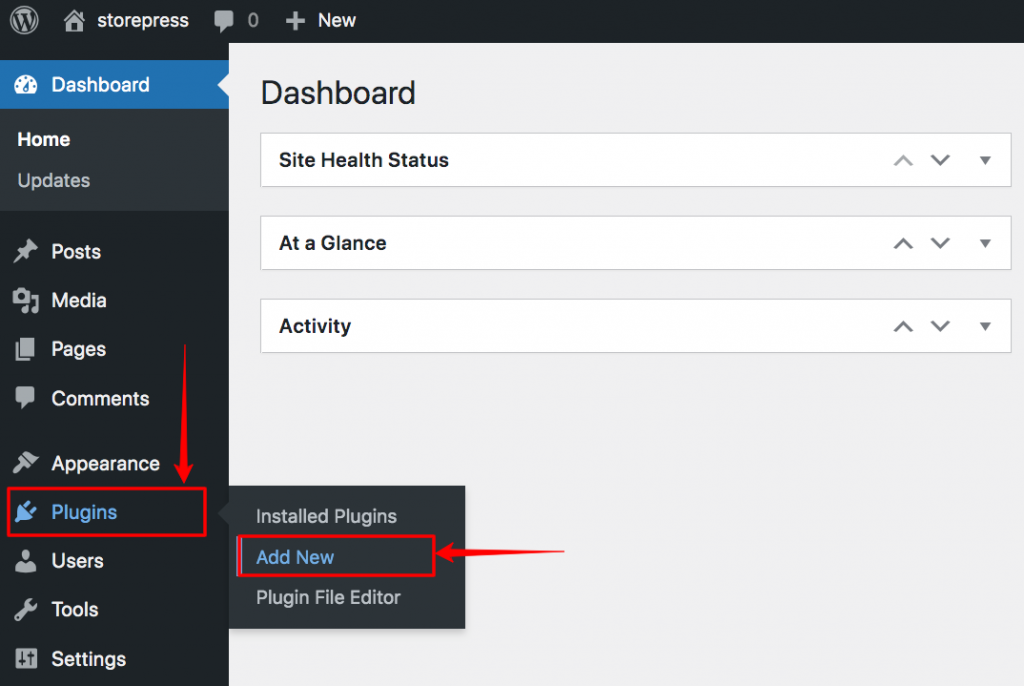
Task: Collapse the At a Glance panel triangle
Action: click(985, 243)
